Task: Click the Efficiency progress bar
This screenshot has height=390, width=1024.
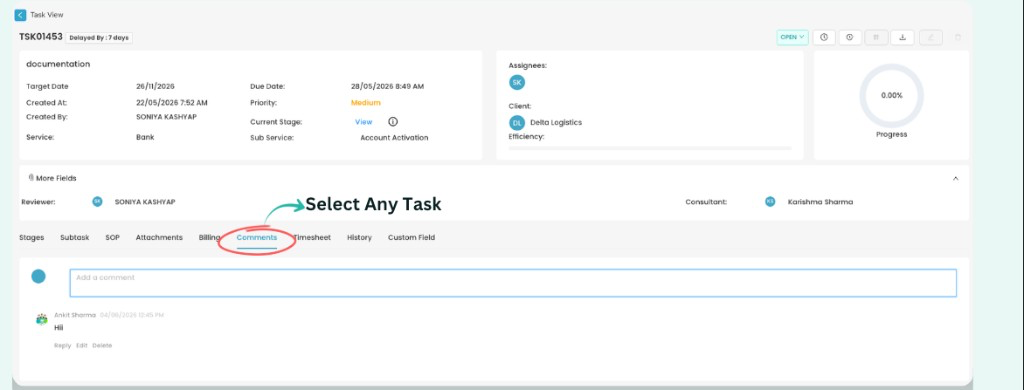Action: (650, 148)
